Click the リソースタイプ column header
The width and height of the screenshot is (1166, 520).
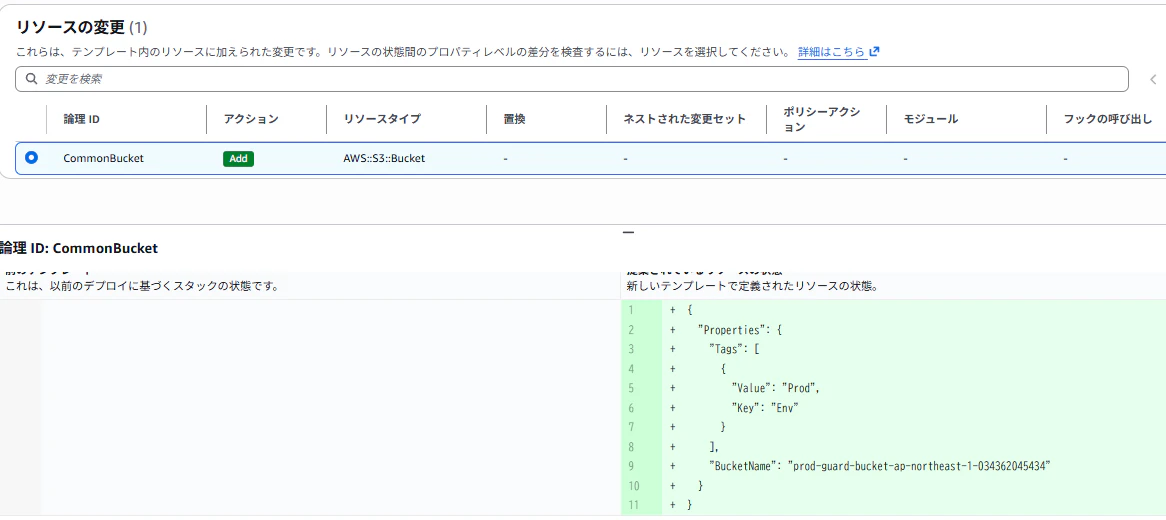coord(382,119)
